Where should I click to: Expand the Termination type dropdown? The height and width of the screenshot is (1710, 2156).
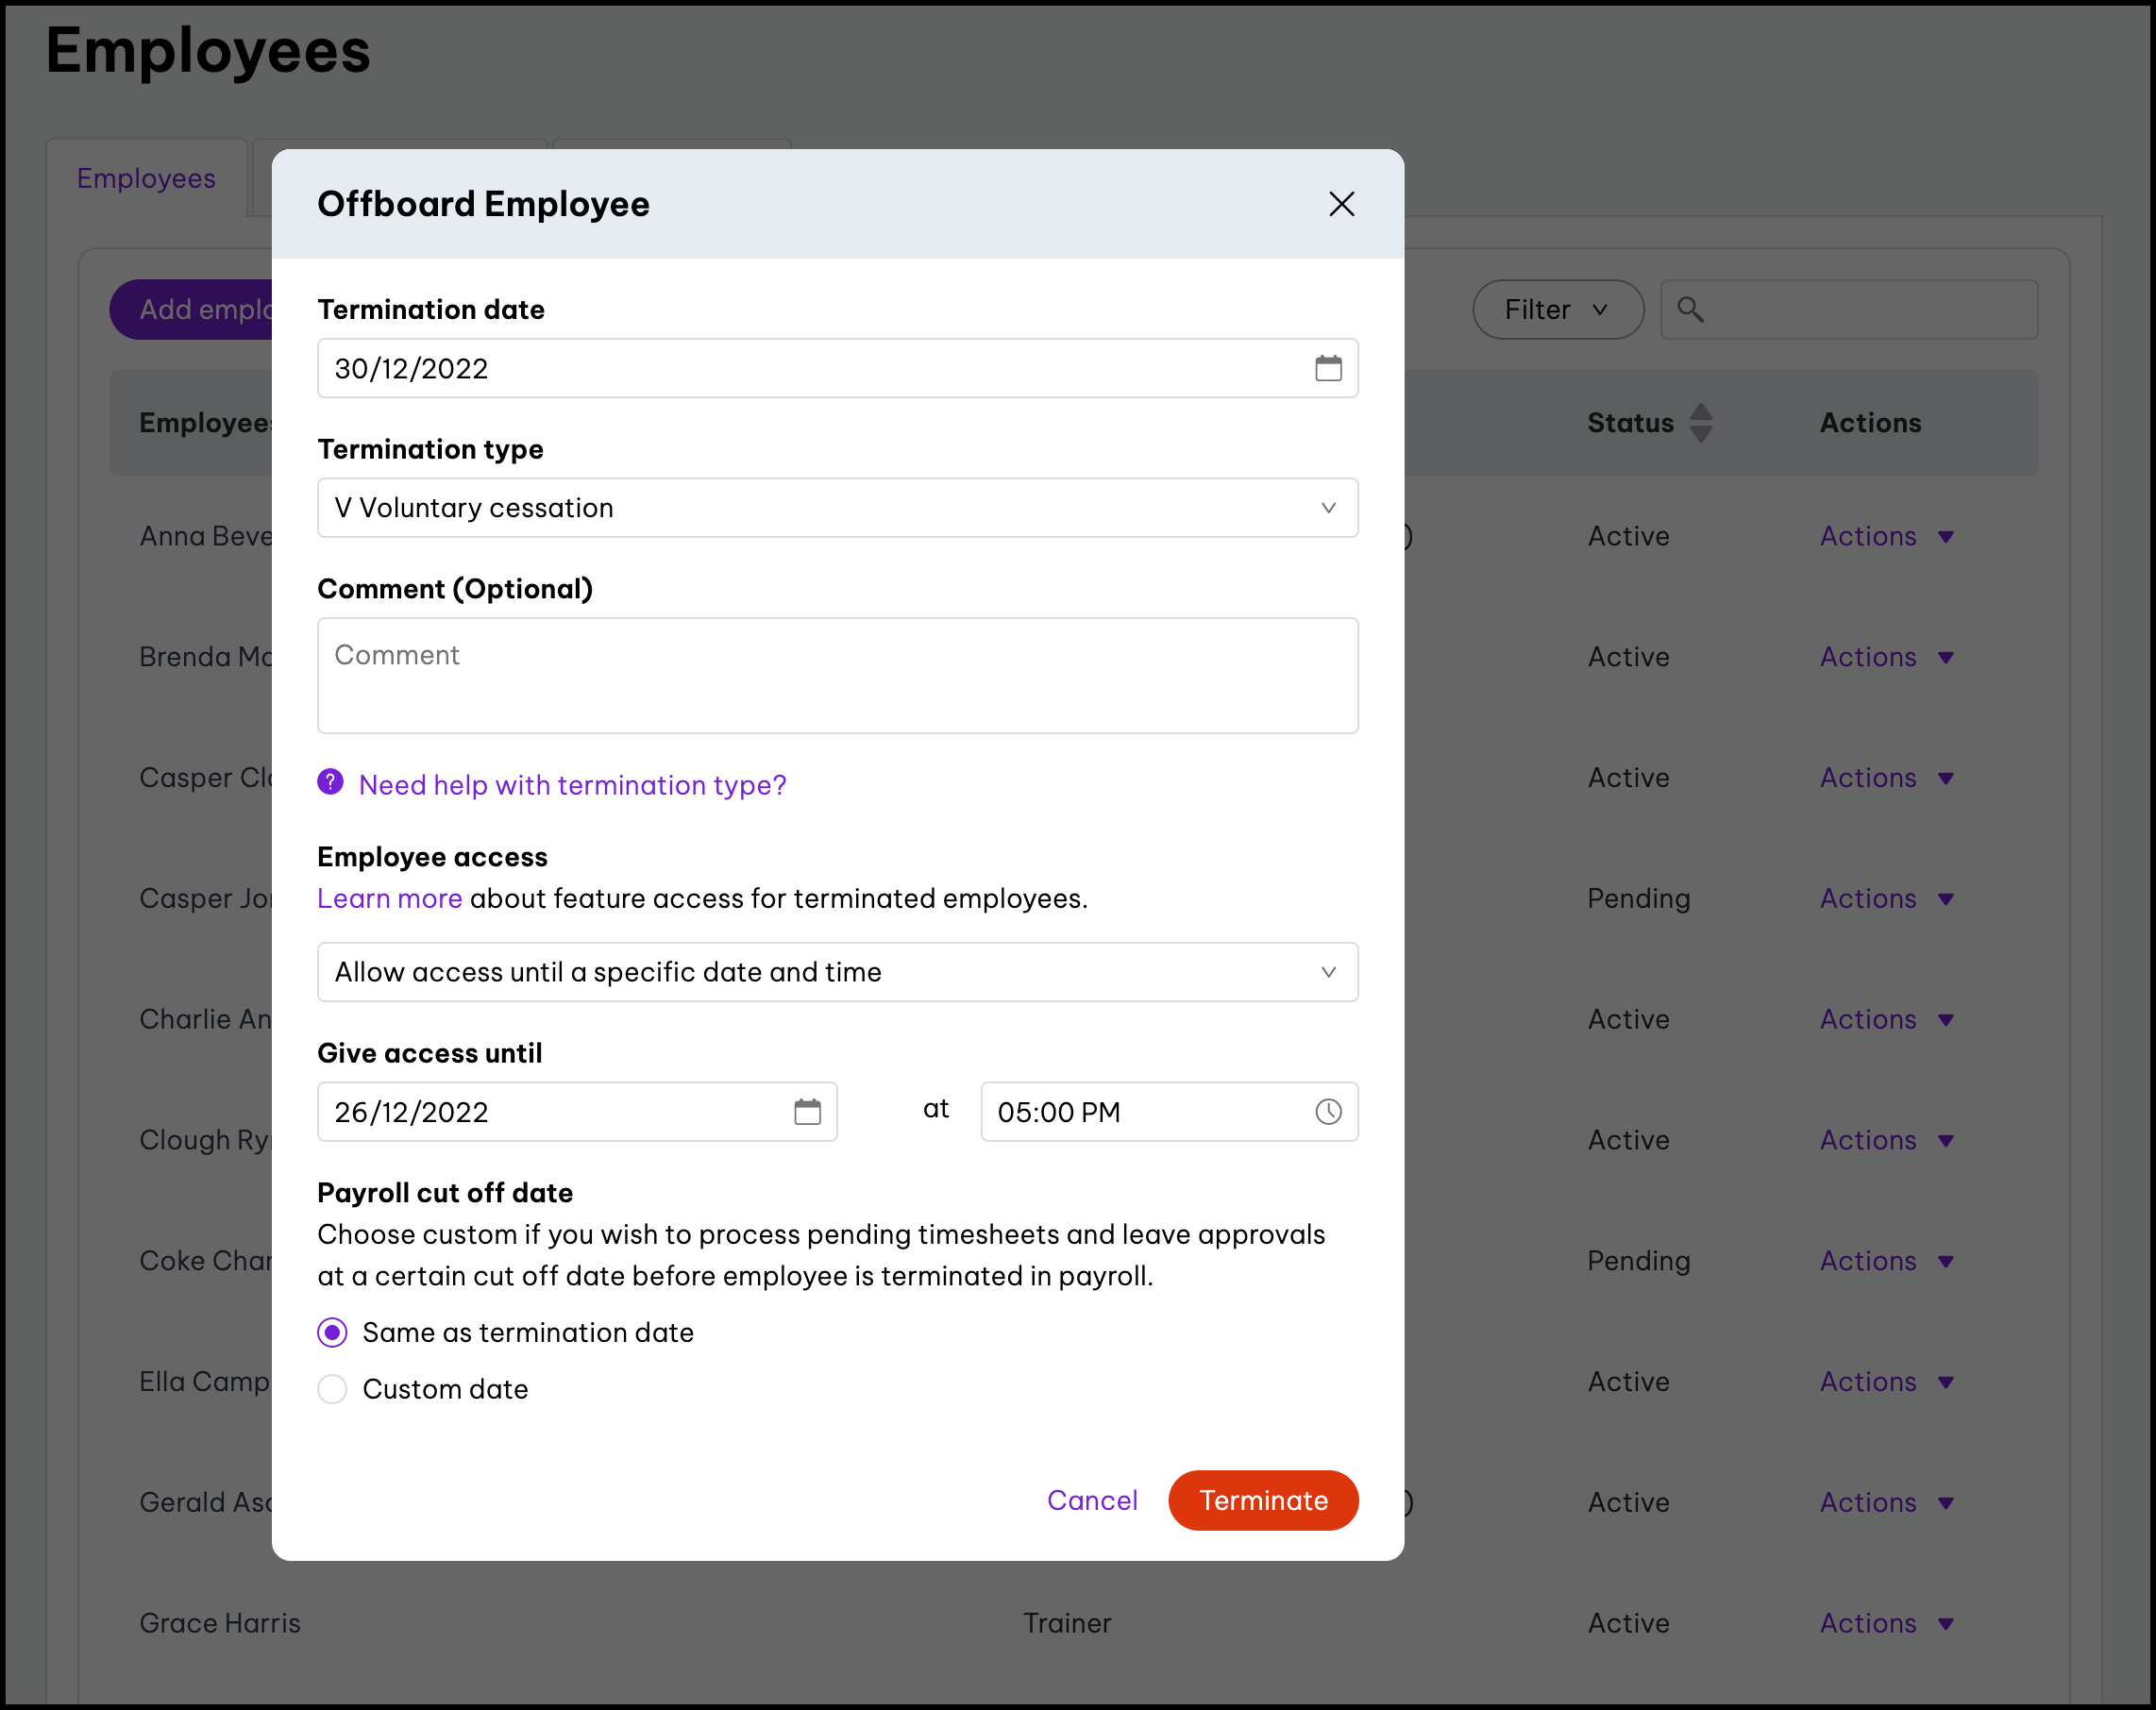click(837, 507)
